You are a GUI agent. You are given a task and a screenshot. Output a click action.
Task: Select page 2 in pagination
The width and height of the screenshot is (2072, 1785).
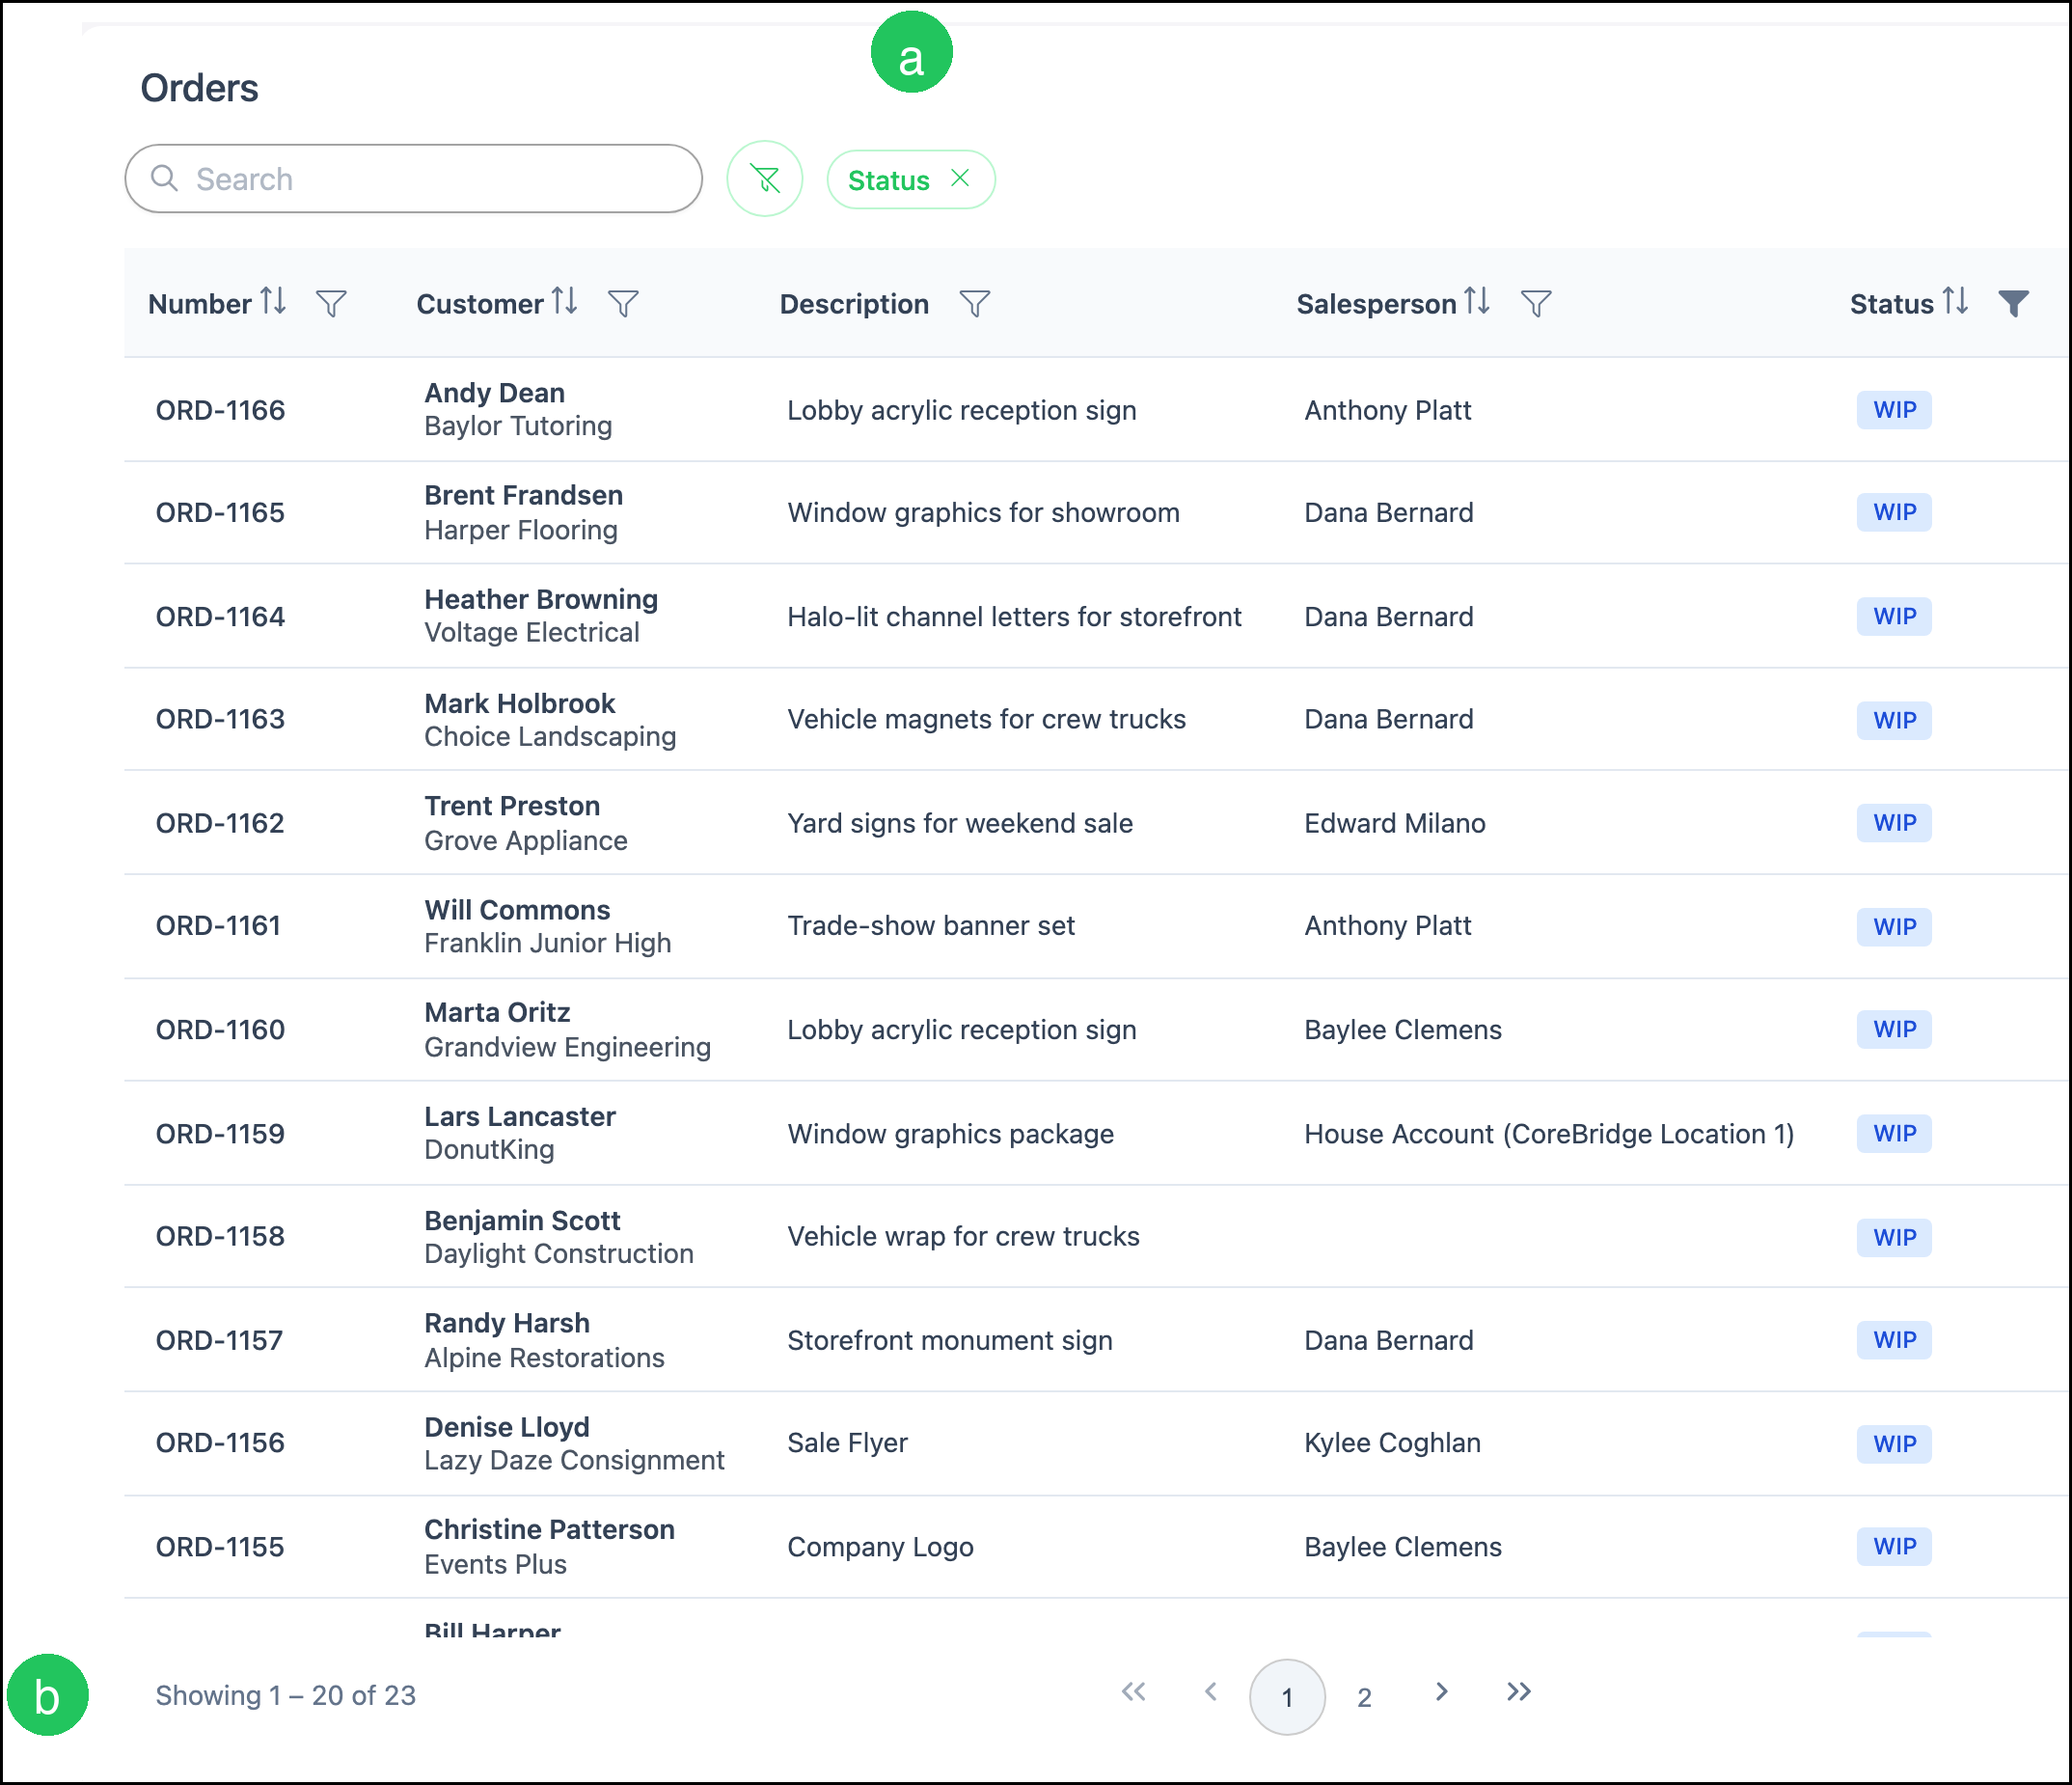coord(1364,1697)
